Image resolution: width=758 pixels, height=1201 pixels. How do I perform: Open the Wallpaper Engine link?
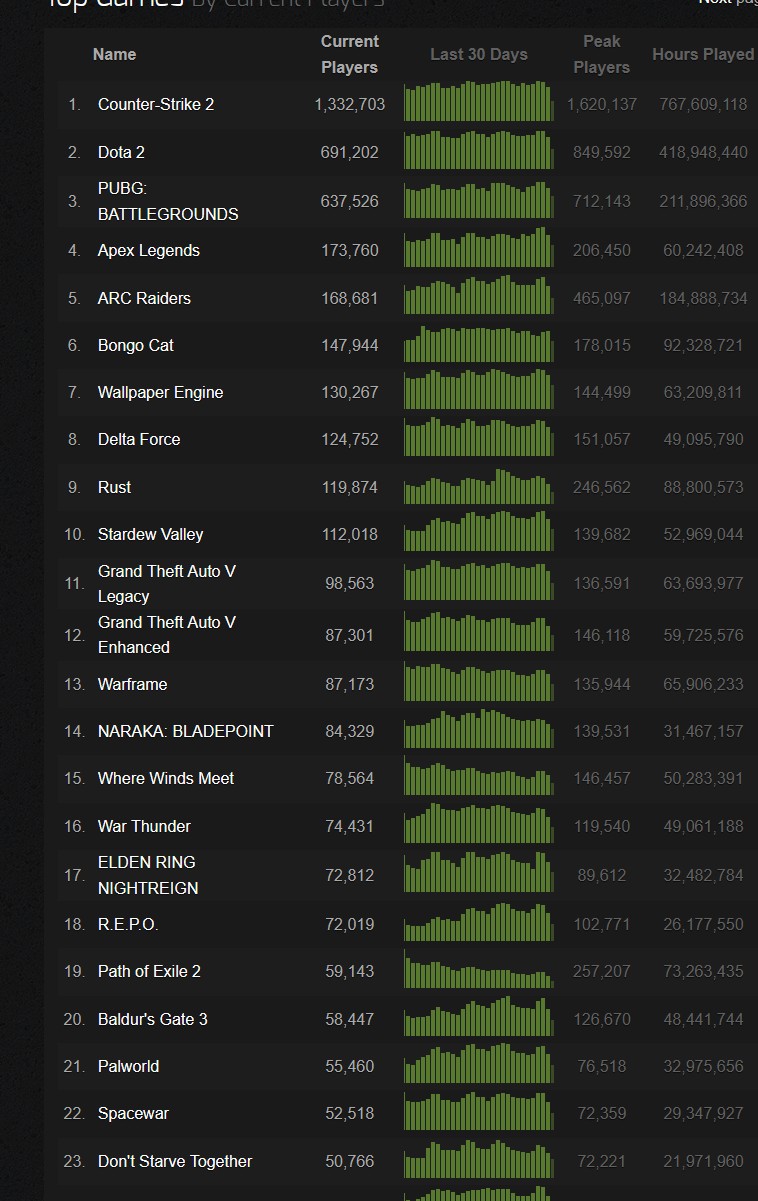pos(161,392)
